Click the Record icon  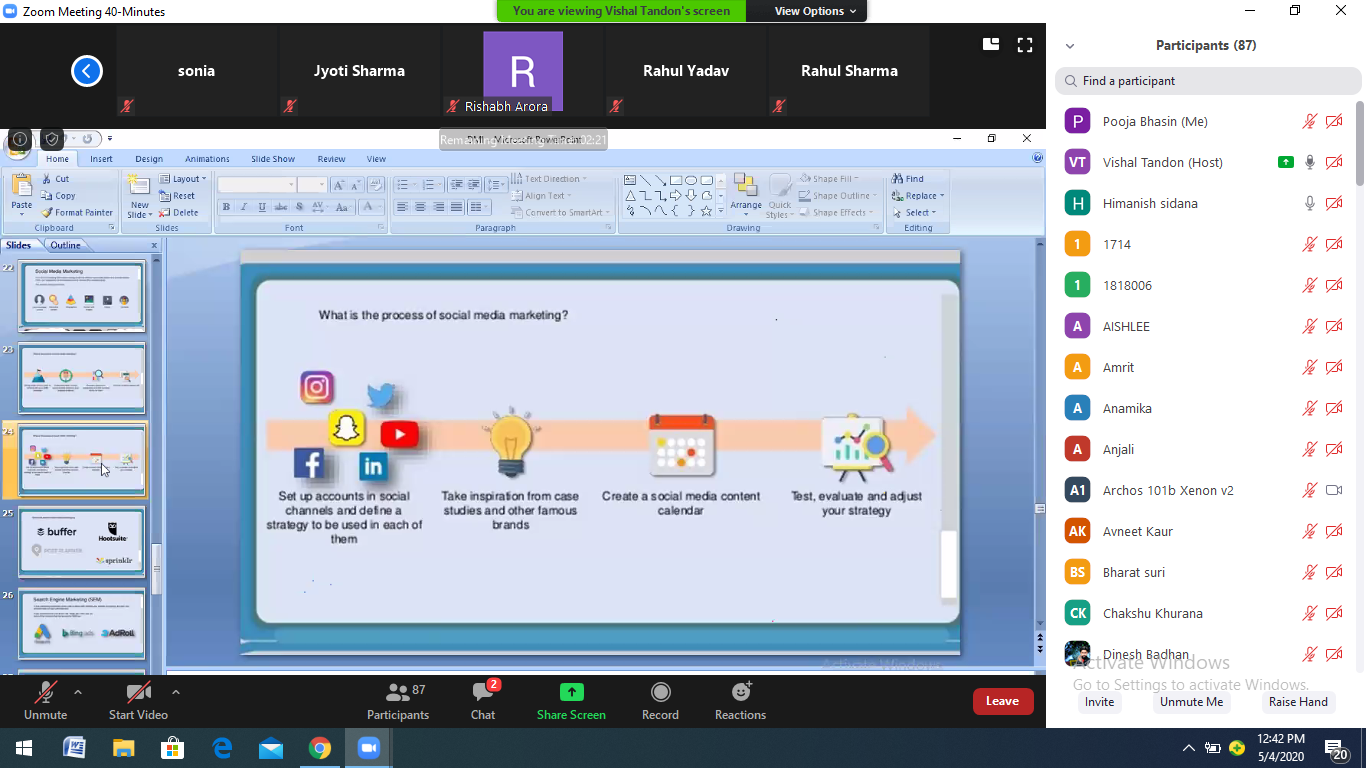pyautogui.click(x=660, y=692)
